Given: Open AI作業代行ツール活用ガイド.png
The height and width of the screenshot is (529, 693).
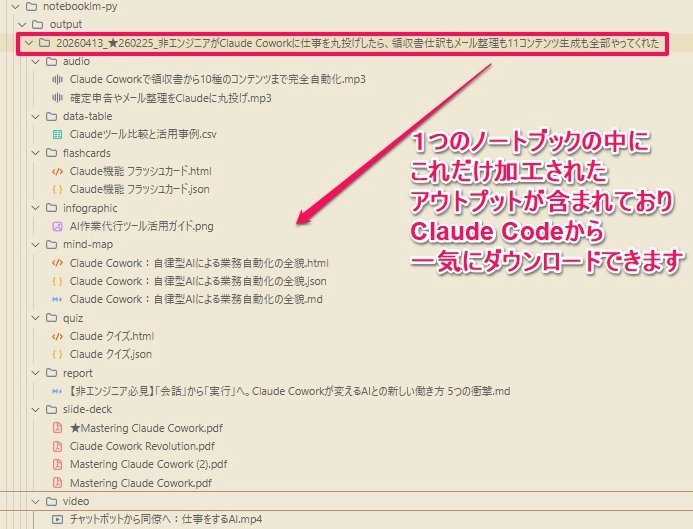Looking at the screenshot, I should pos(141,226).
